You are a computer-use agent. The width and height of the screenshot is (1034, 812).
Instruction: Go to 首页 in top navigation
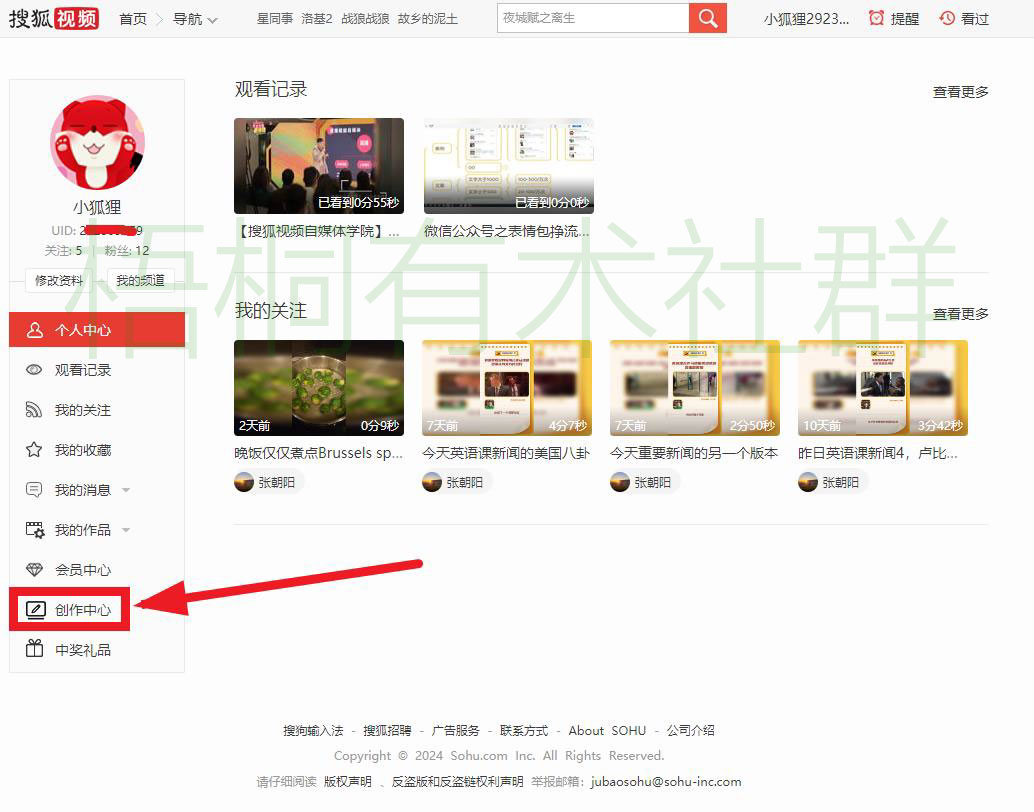tap(133, 19)
